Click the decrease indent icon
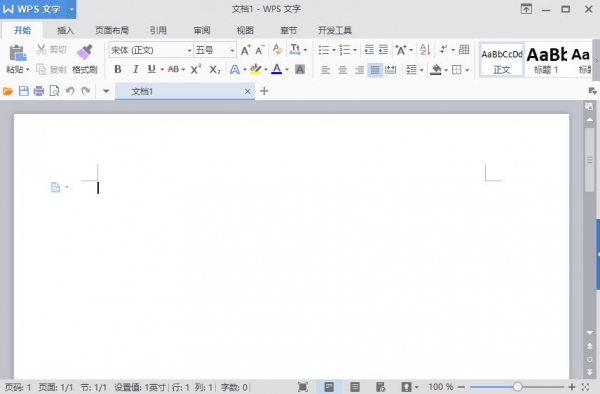 (x=369, y=49)
